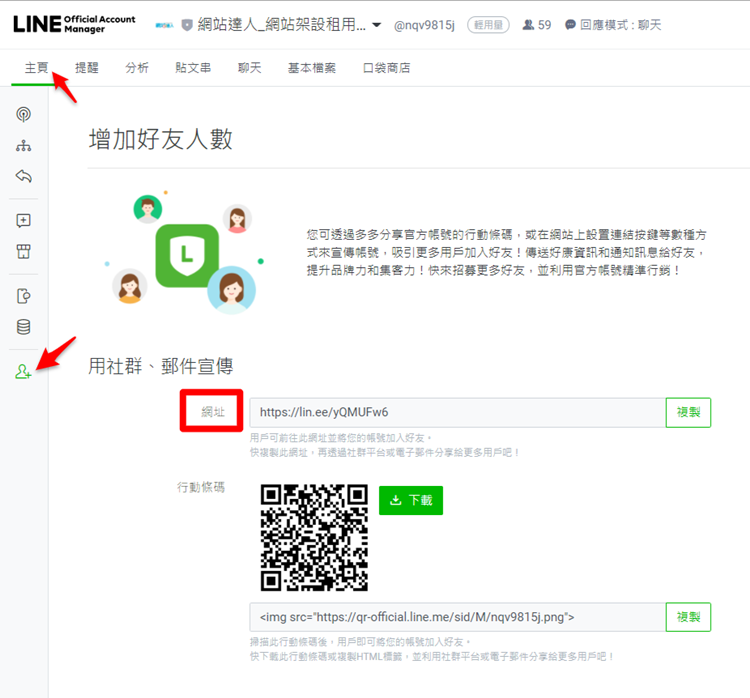Image resolution: width=750 pixels, height=698 pixels.
Task: Open the rich message plus icon
Action: (23, 221)
